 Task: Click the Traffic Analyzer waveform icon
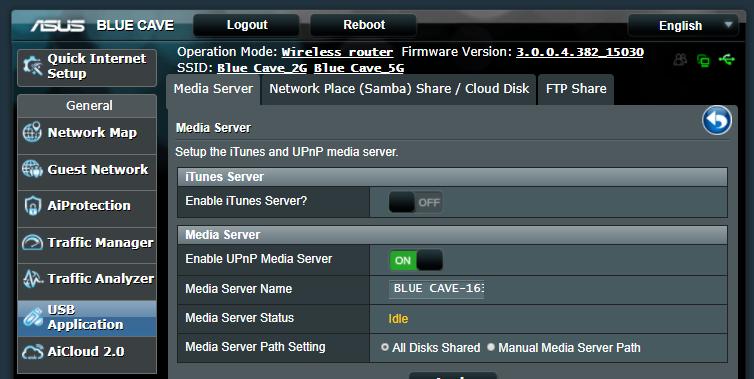pos(32,279)
